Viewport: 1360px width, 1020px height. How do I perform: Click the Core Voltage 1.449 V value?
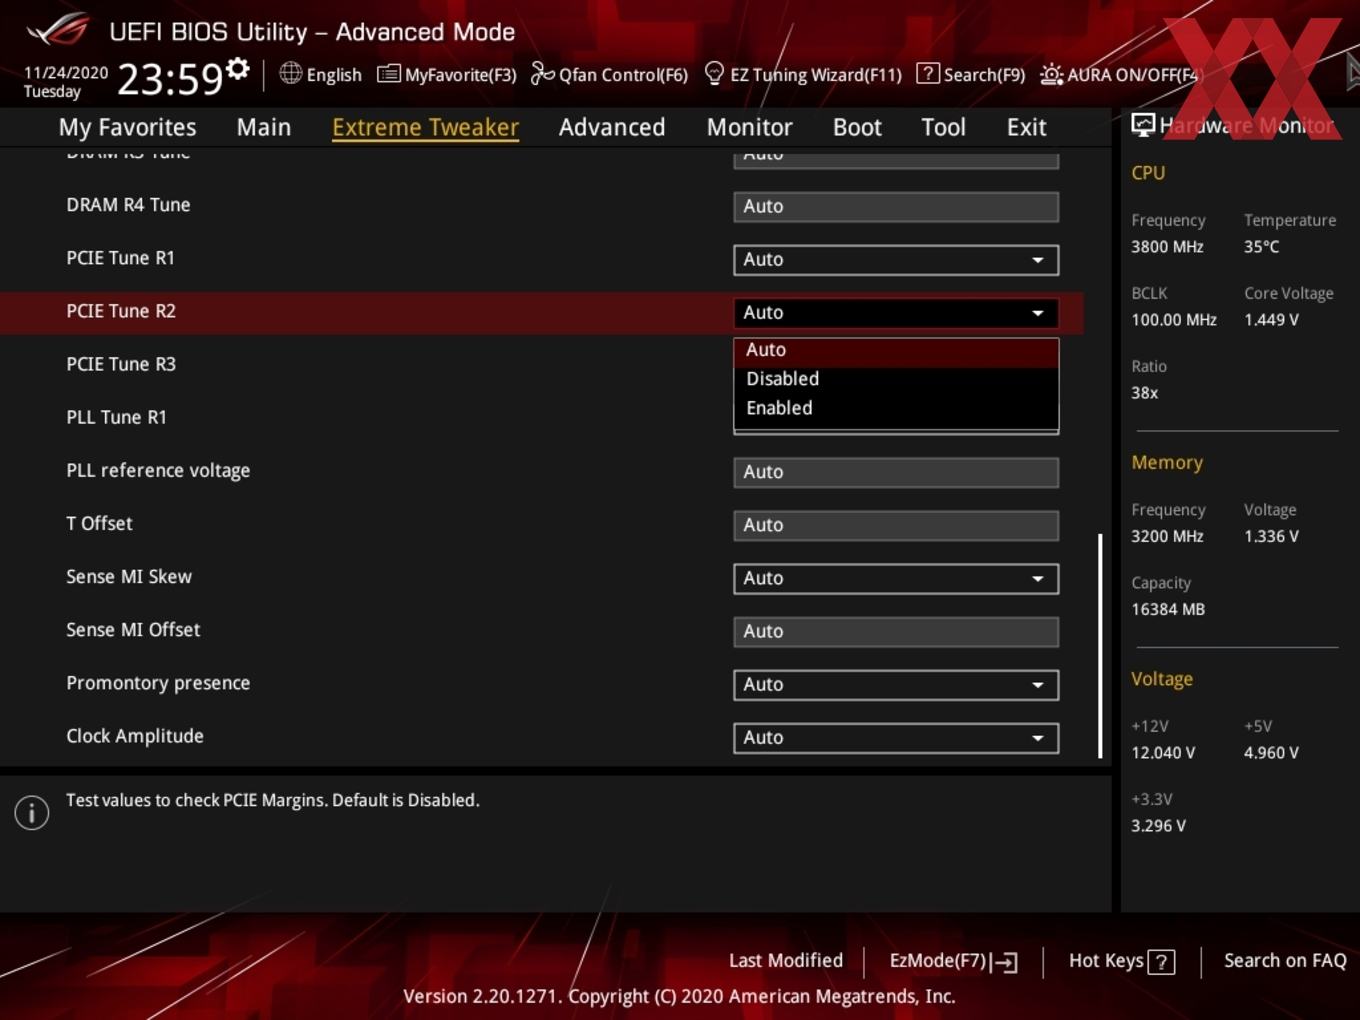1271,320
